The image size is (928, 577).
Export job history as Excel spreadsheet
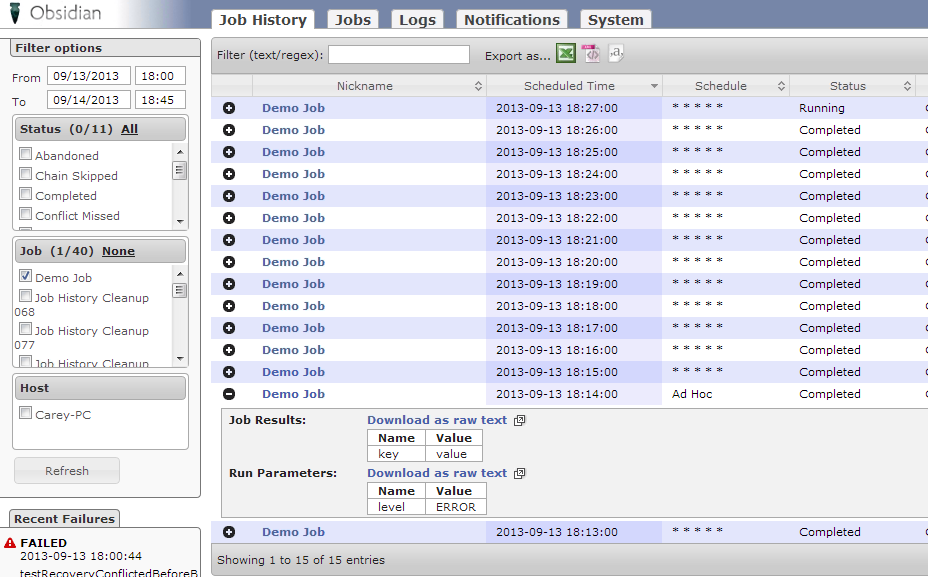coord(566,54)
